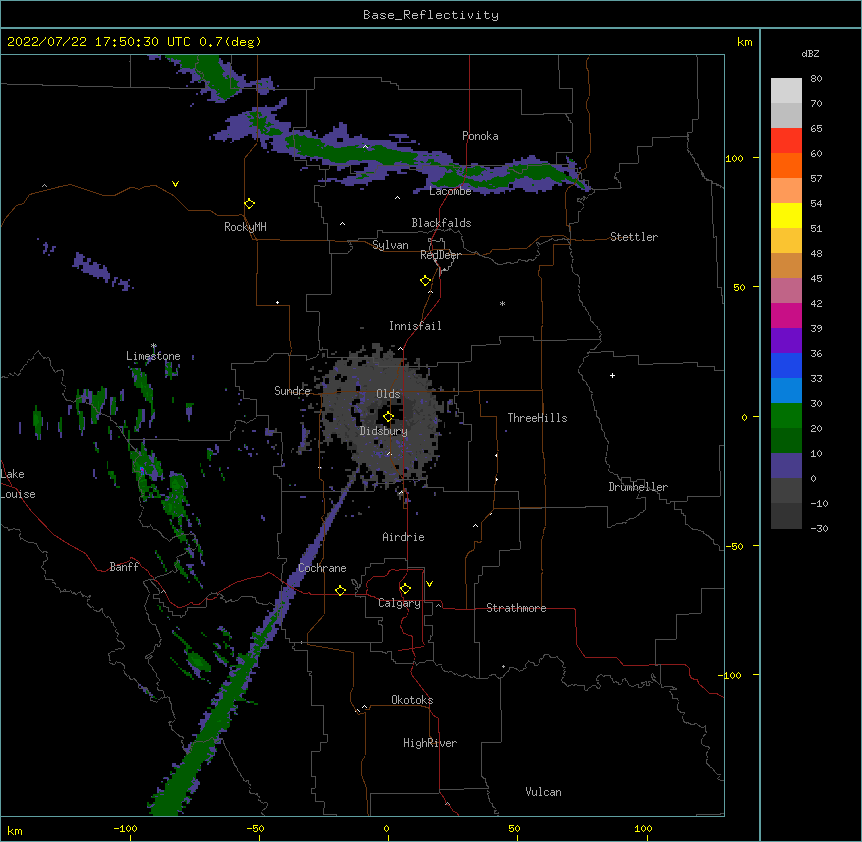Click the -30 value on dBZ scale

tap(819, 529)
